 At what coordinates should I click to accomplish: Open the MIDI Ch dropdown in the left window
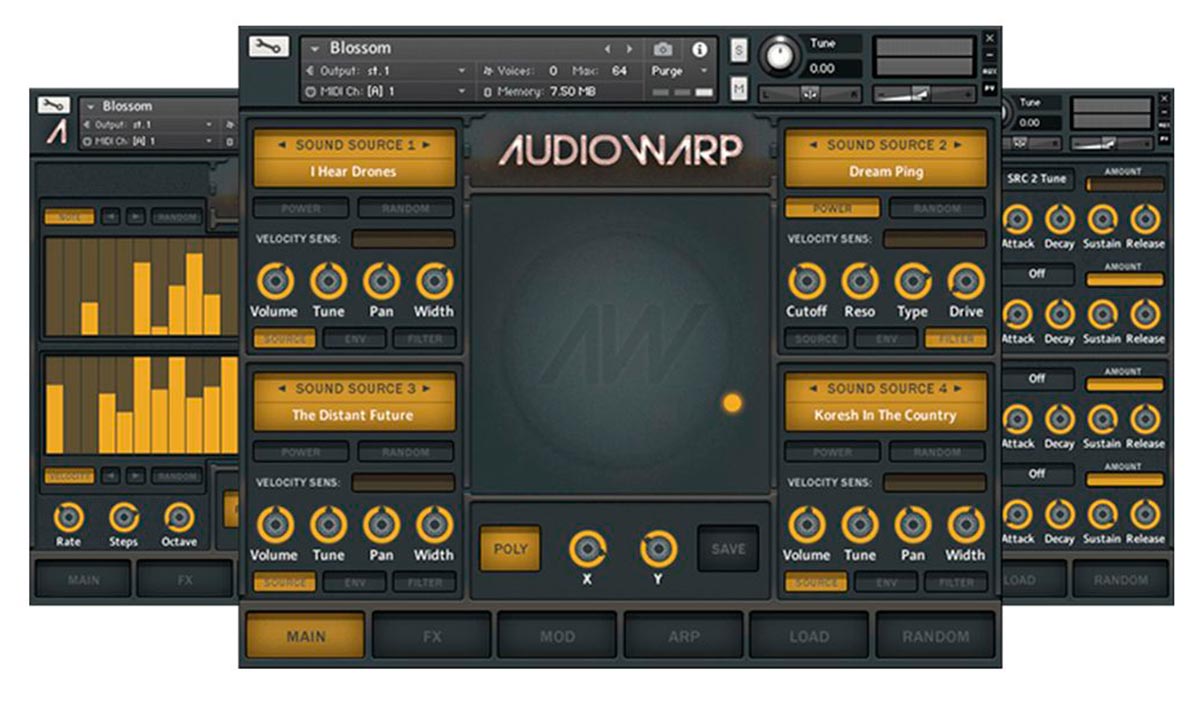[x=210, y=141]
